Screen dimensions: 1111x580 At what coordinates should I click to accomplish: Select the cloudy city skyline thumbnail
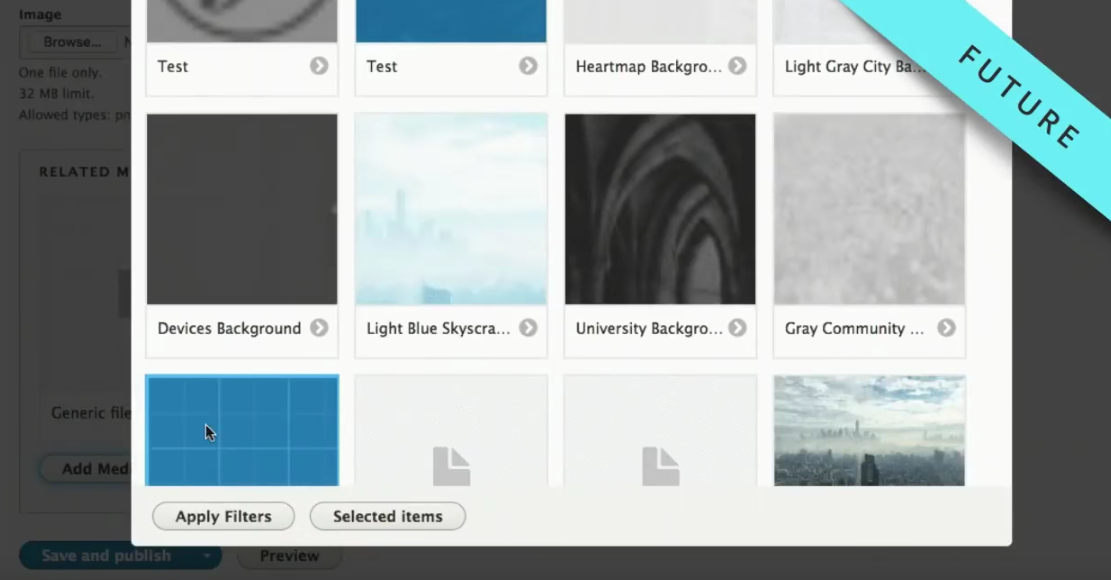pos(869,431)
